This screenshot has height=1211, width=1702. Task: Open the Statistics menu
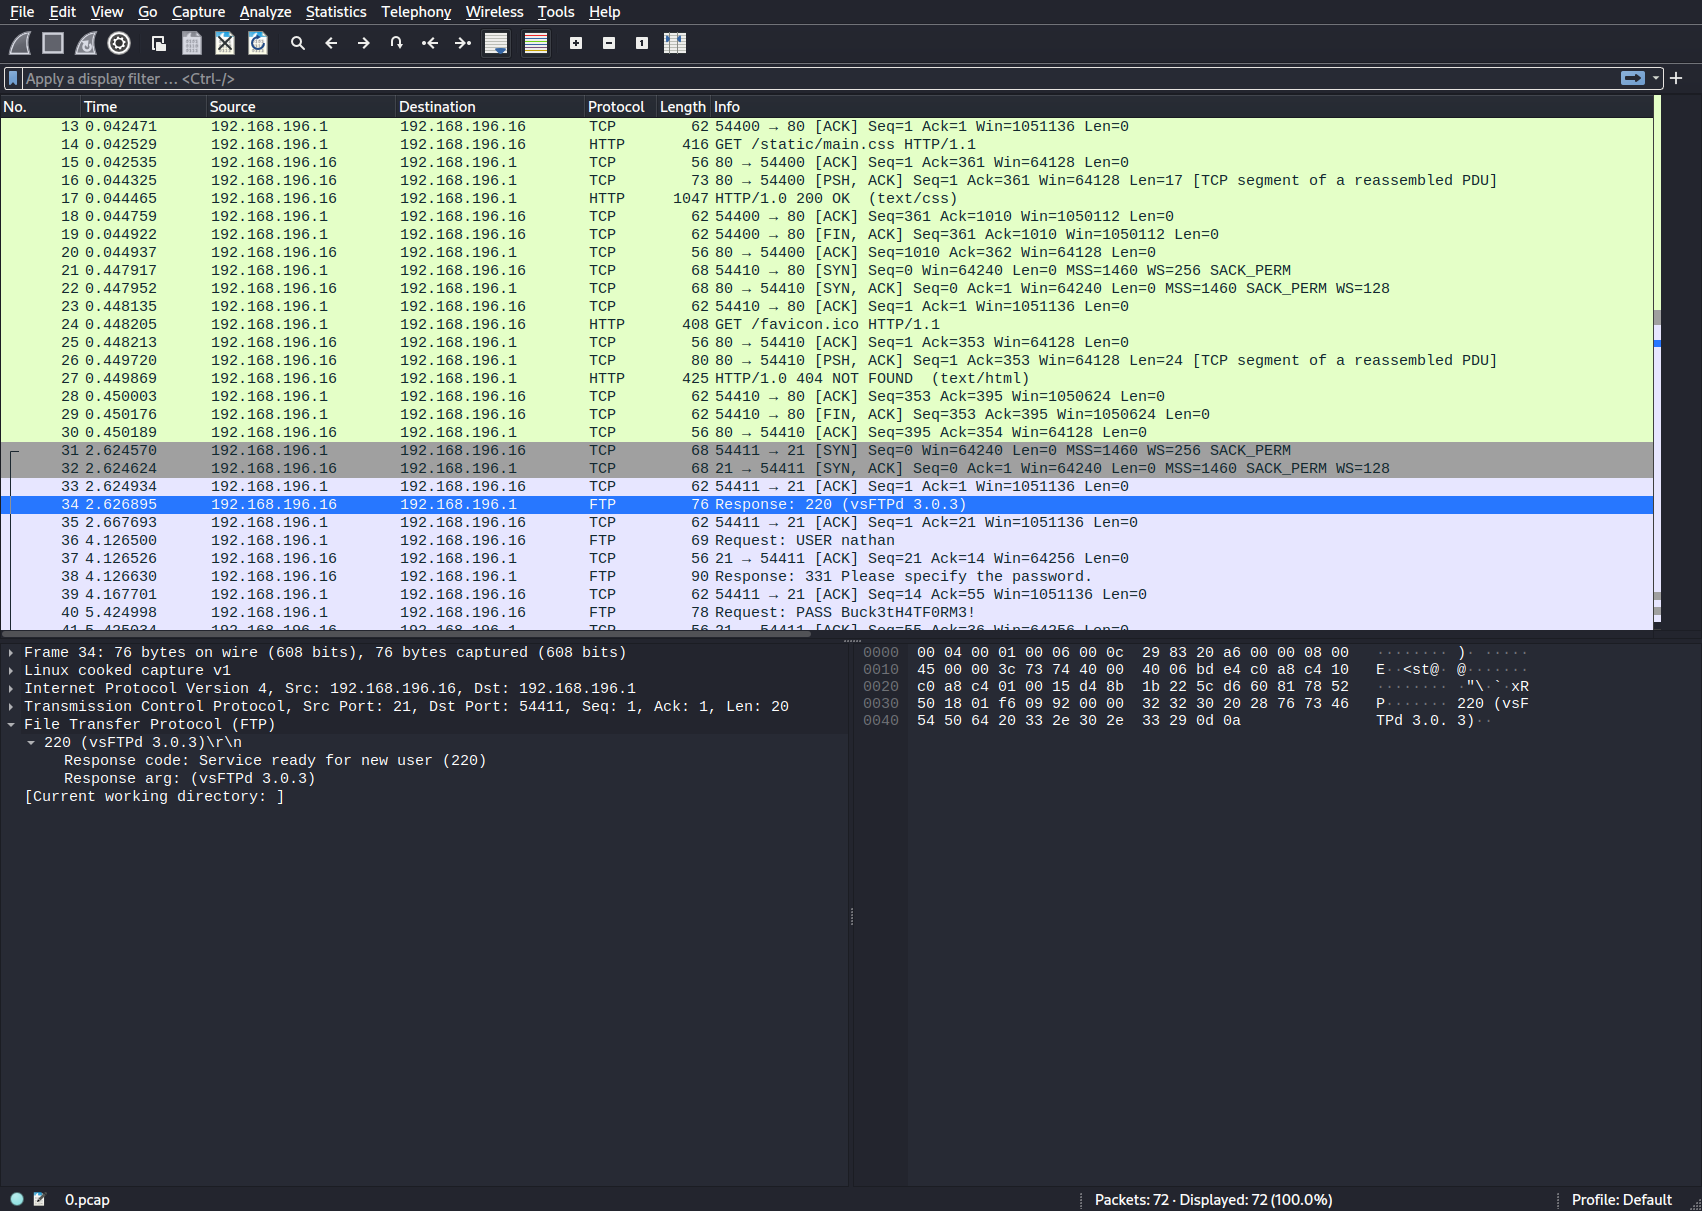click(x=336, y=12)
